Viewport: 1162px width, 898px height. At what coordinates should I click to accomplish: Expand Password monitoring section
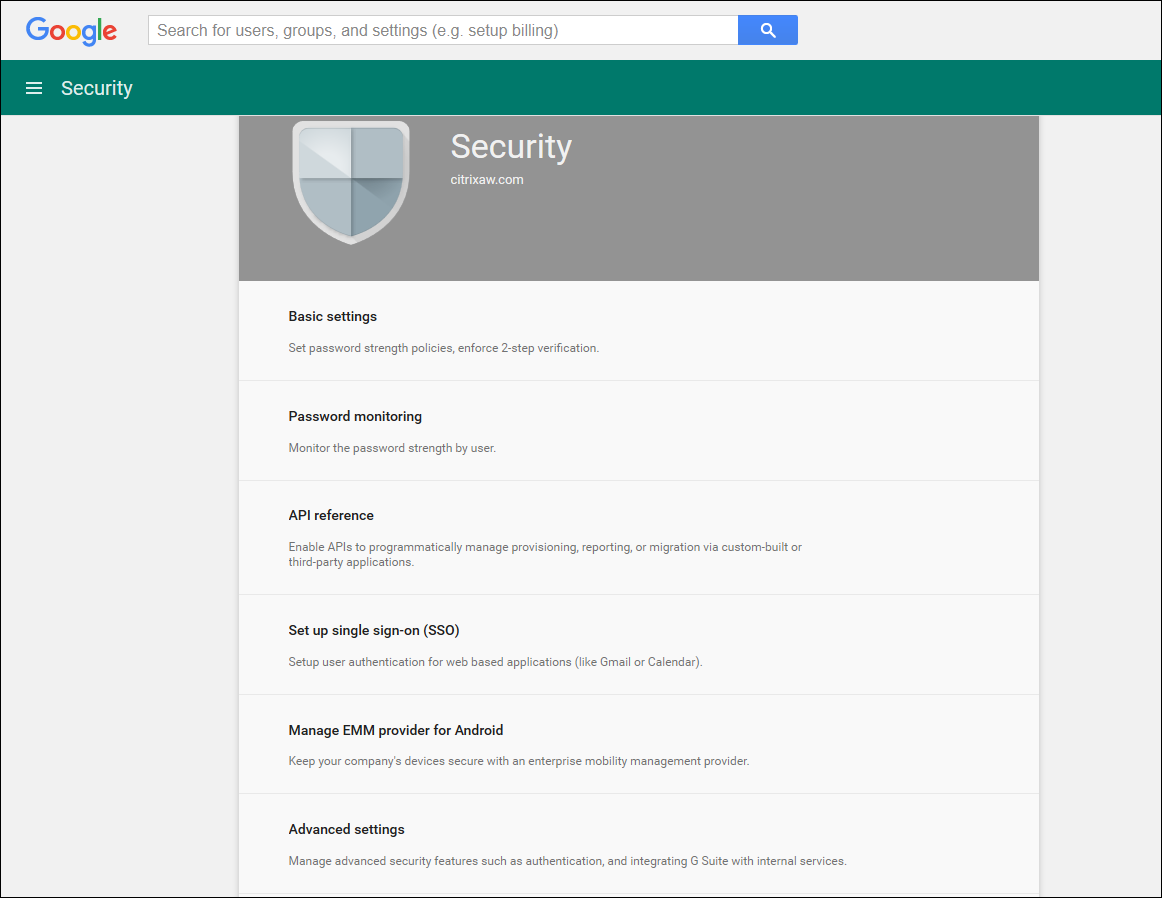(355, 417)
